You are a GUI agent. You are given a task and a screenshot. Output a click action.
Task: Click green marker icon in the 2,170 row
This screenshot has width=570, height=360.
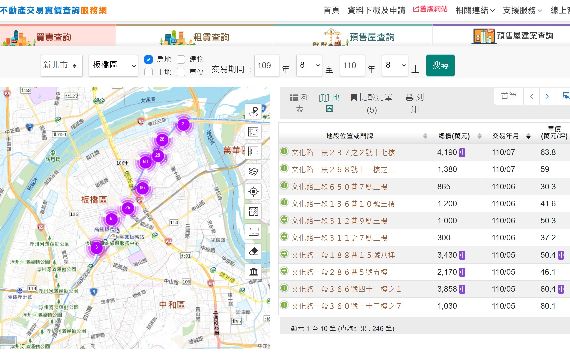[x=284, y=271]
